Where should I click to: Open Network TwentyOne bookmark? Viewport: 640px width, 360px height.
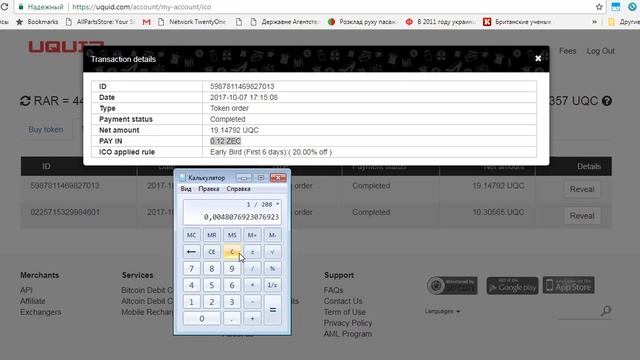[192, 22]
